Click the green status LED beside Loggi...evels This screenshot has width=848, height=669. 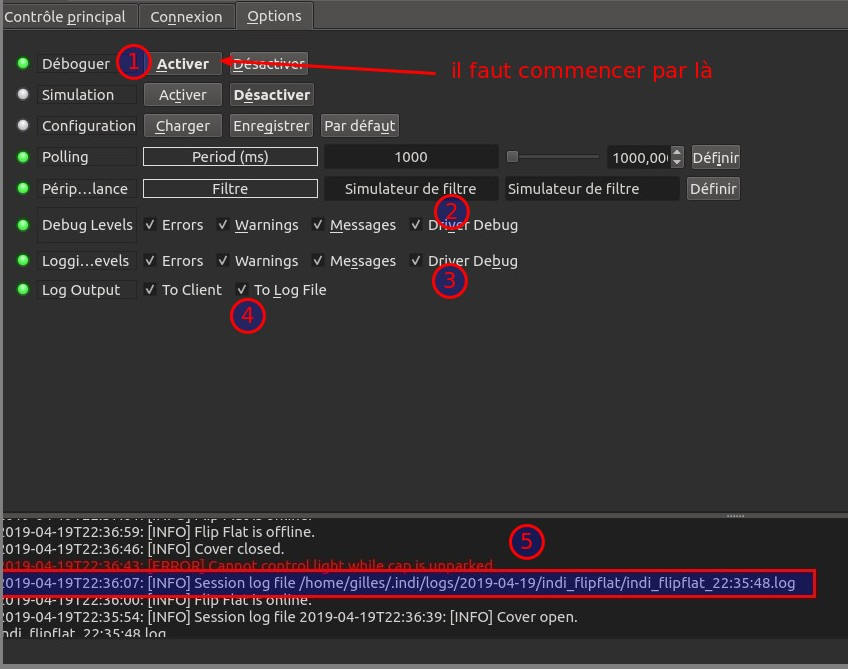[23, 260]
